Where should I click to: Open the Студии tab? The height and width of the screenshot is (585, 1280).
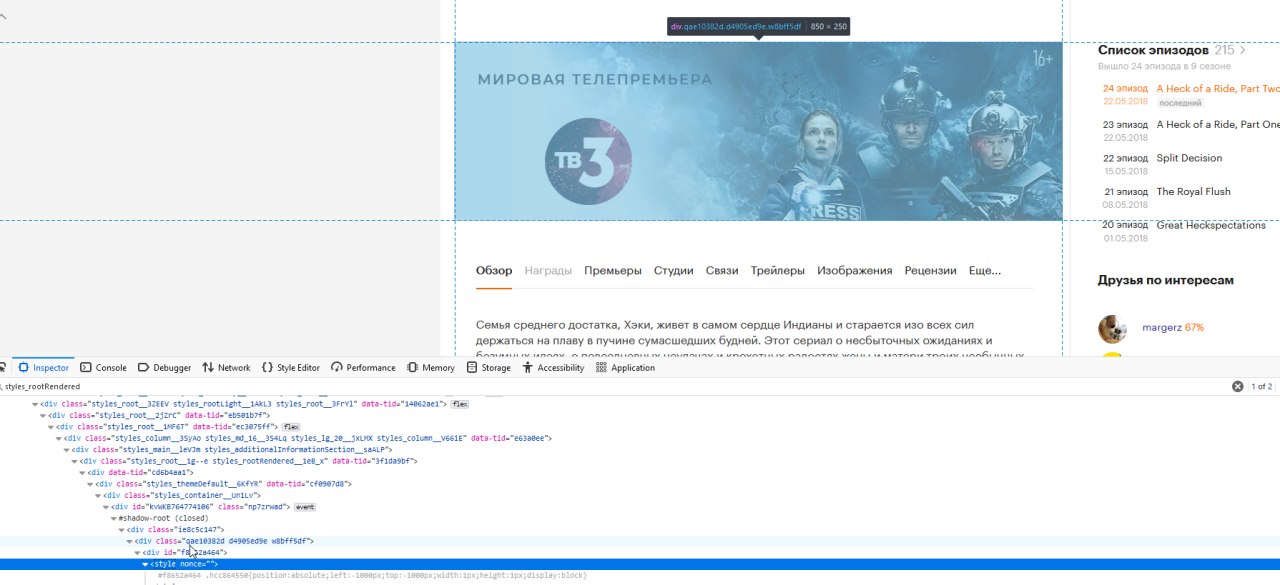pyautogui.click(x=674, y=271)
